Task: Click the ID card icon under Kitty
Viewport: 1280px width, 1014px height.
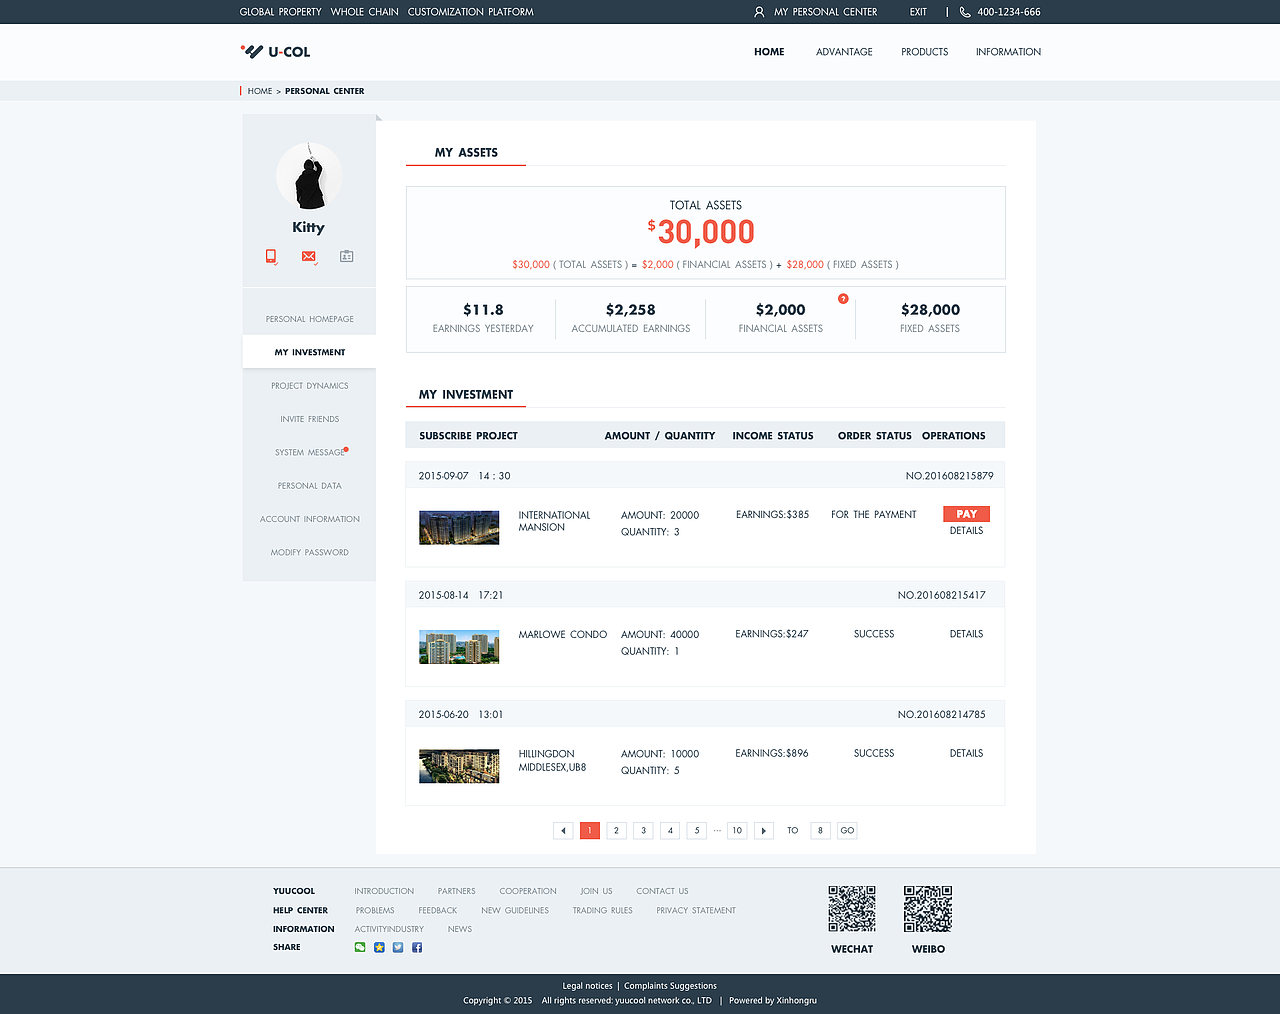Action: 346,256
